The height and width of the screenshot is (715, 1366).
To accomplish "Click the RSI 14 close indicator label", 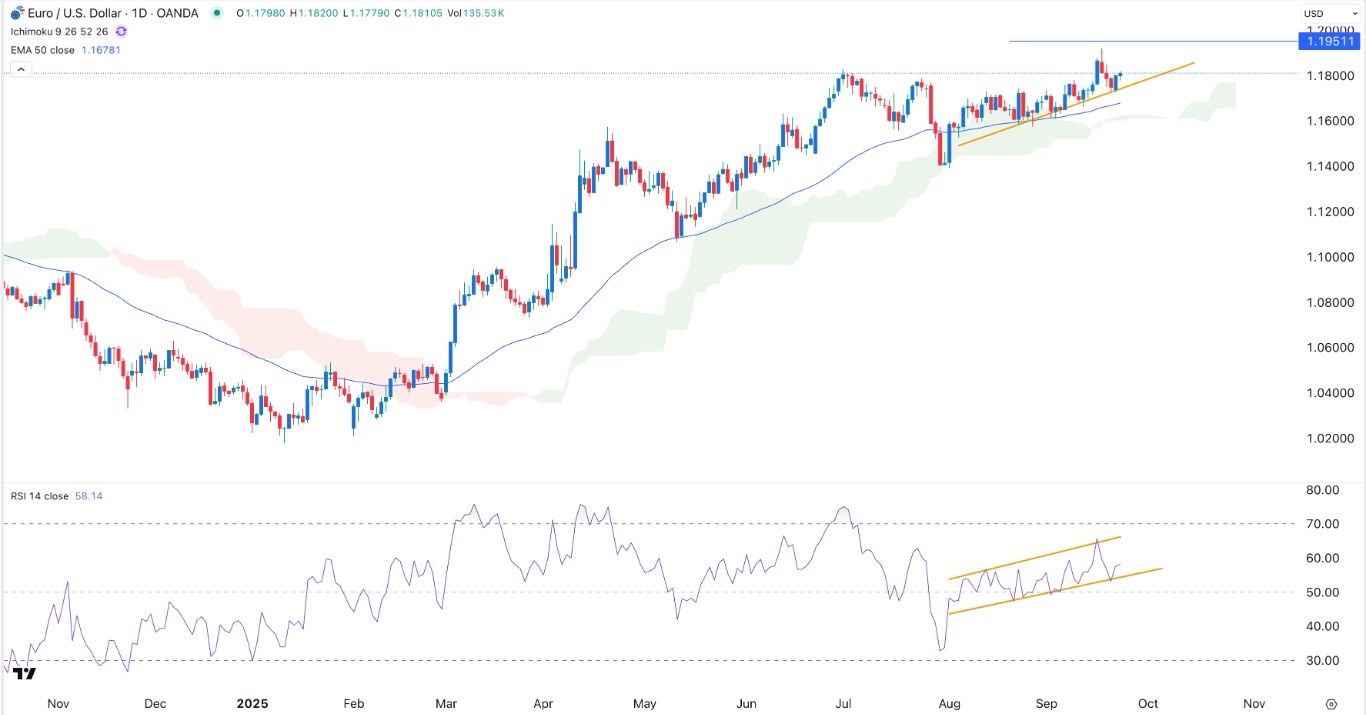I will pyautogui.click(x=40, y=495).
